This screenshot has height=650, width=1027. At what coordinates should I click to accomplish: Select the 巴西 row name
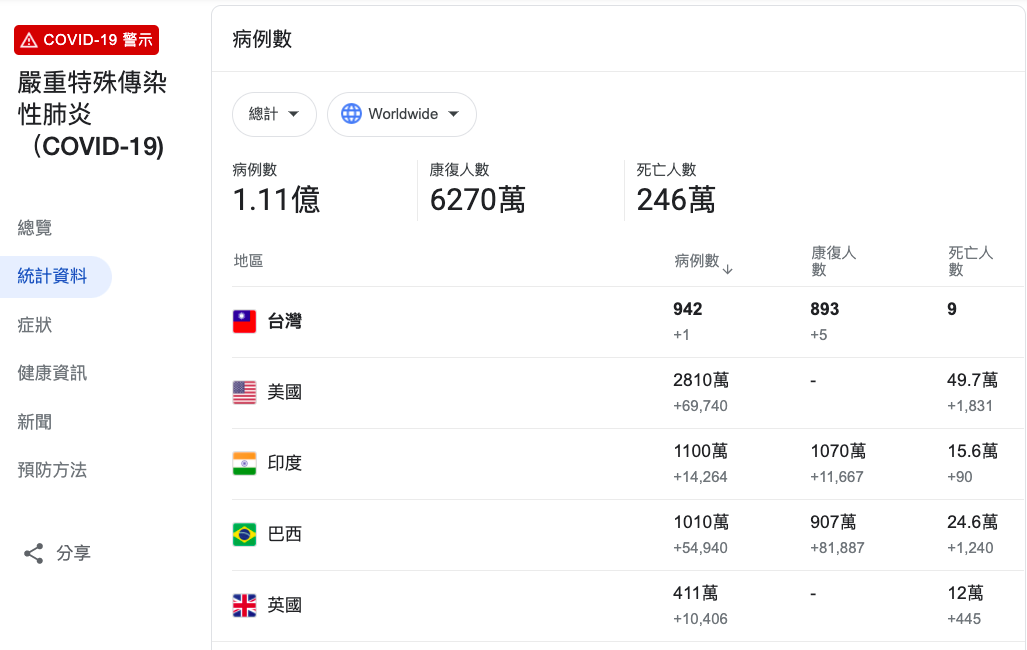coord(285,534)
